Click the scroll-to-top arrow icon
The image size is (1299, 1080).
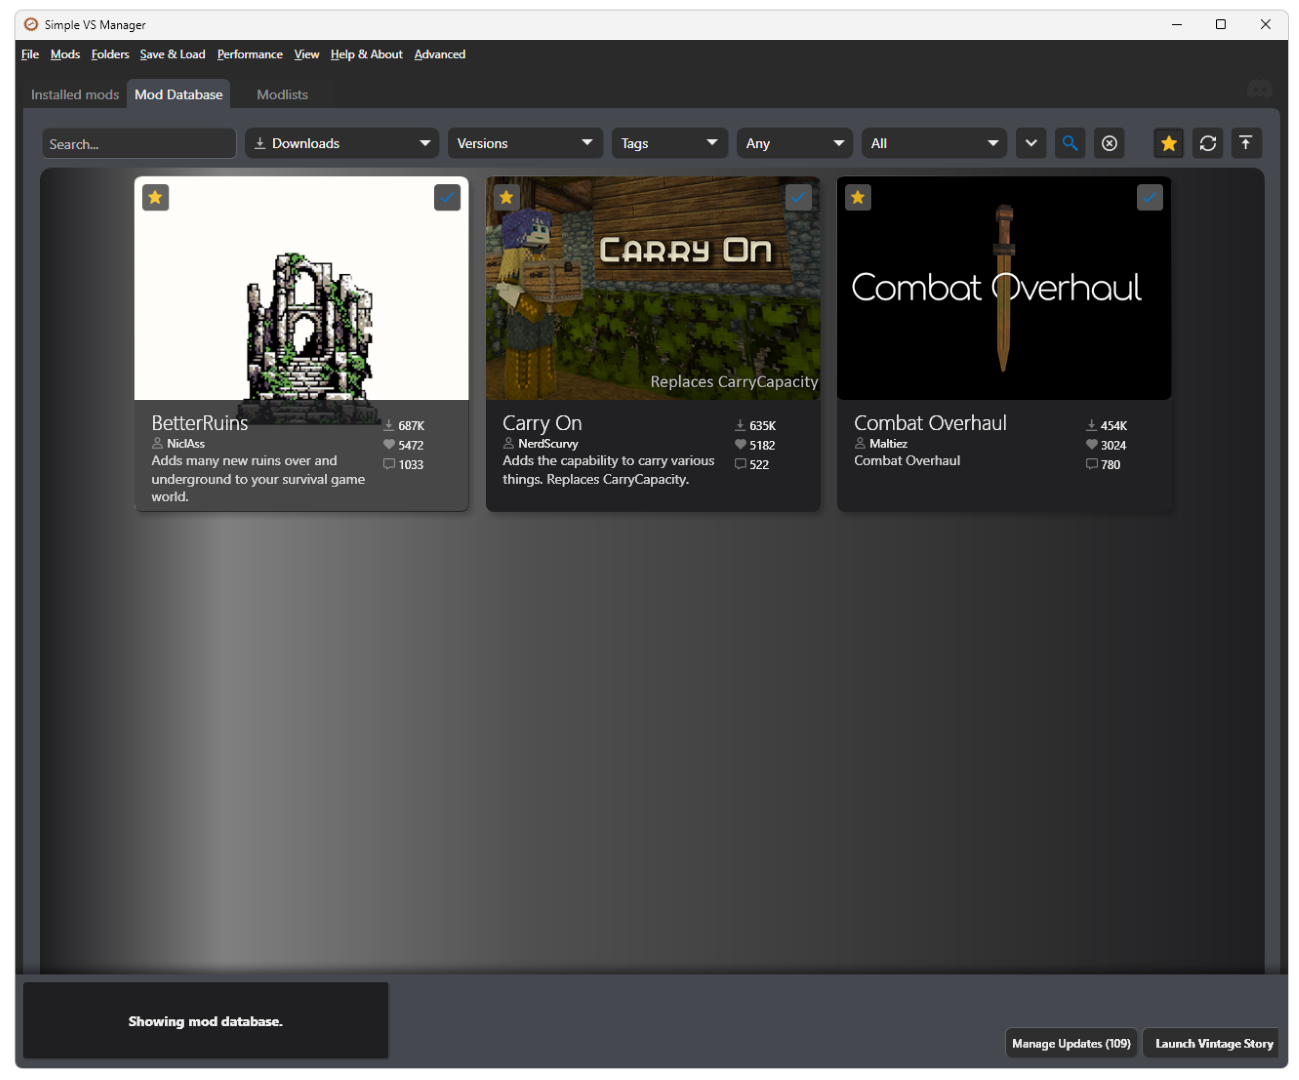[x=1245, y=143]
